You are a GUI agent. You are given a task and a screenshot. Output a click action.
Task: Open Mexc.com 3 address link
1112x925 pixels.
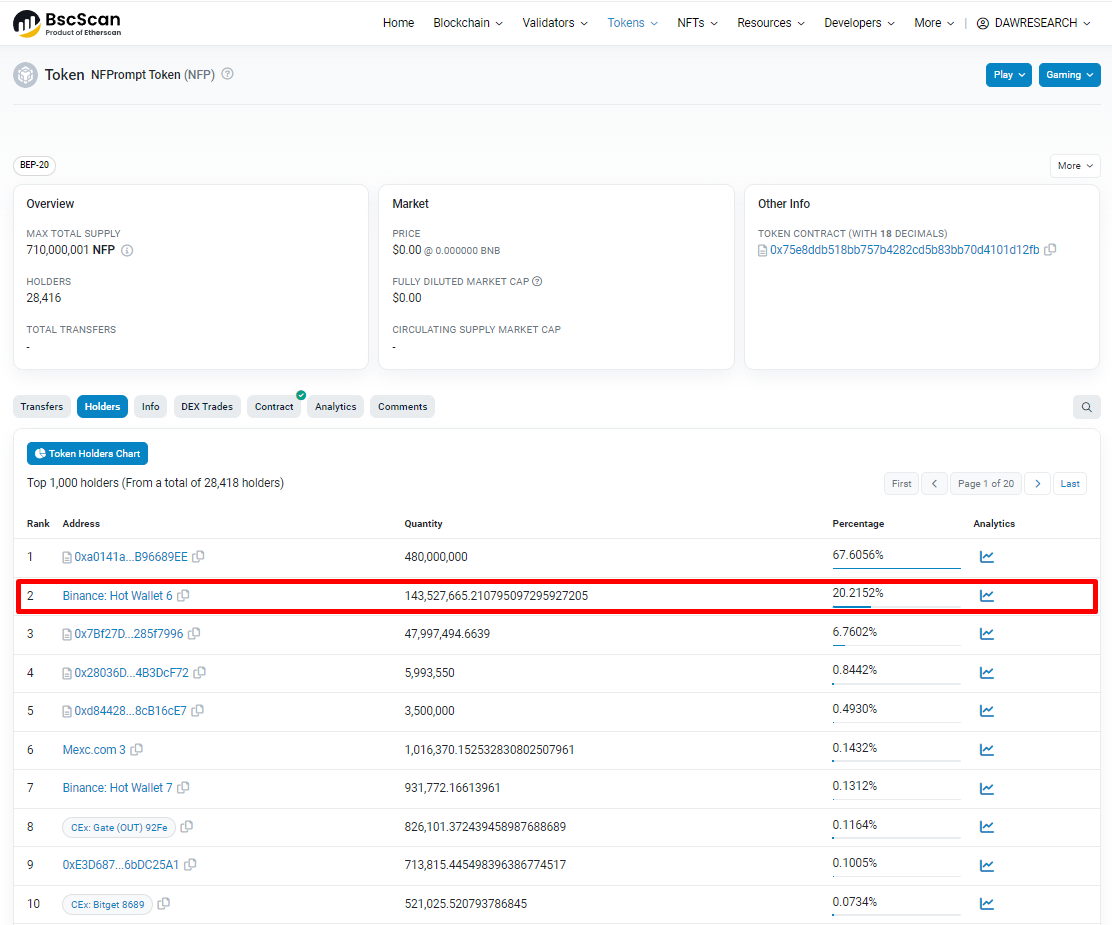94,750
